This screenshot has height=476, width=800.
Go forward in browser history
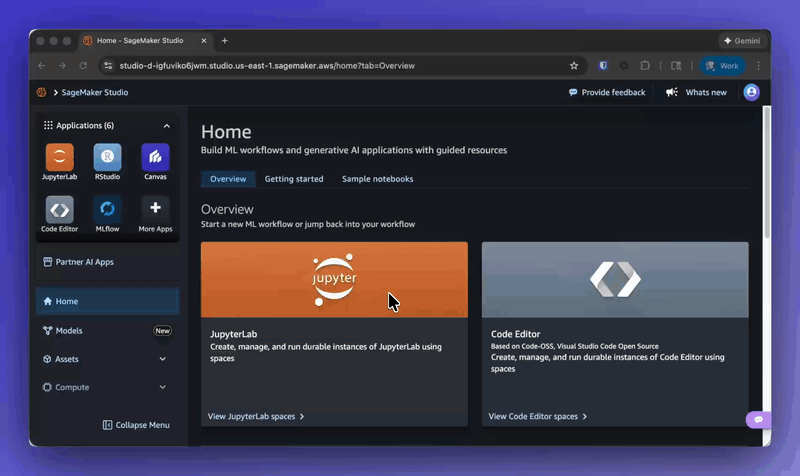[x=62, y=66]
